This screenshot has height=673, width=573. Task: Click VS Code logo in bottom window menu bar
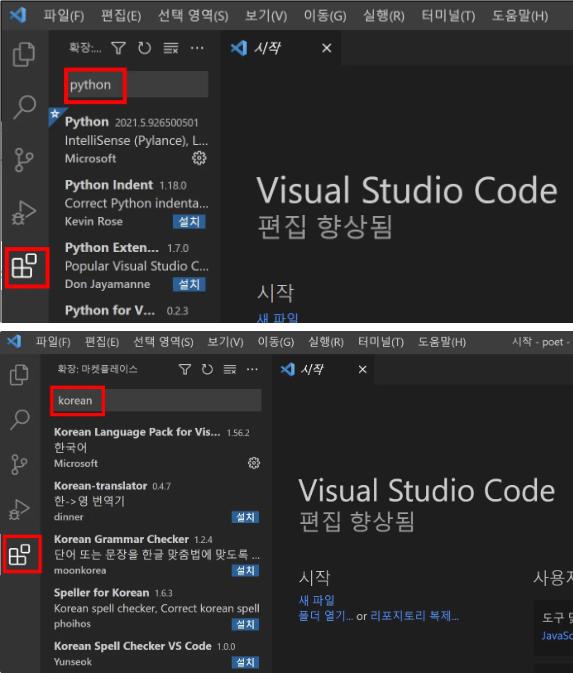[x=14, y=342]
